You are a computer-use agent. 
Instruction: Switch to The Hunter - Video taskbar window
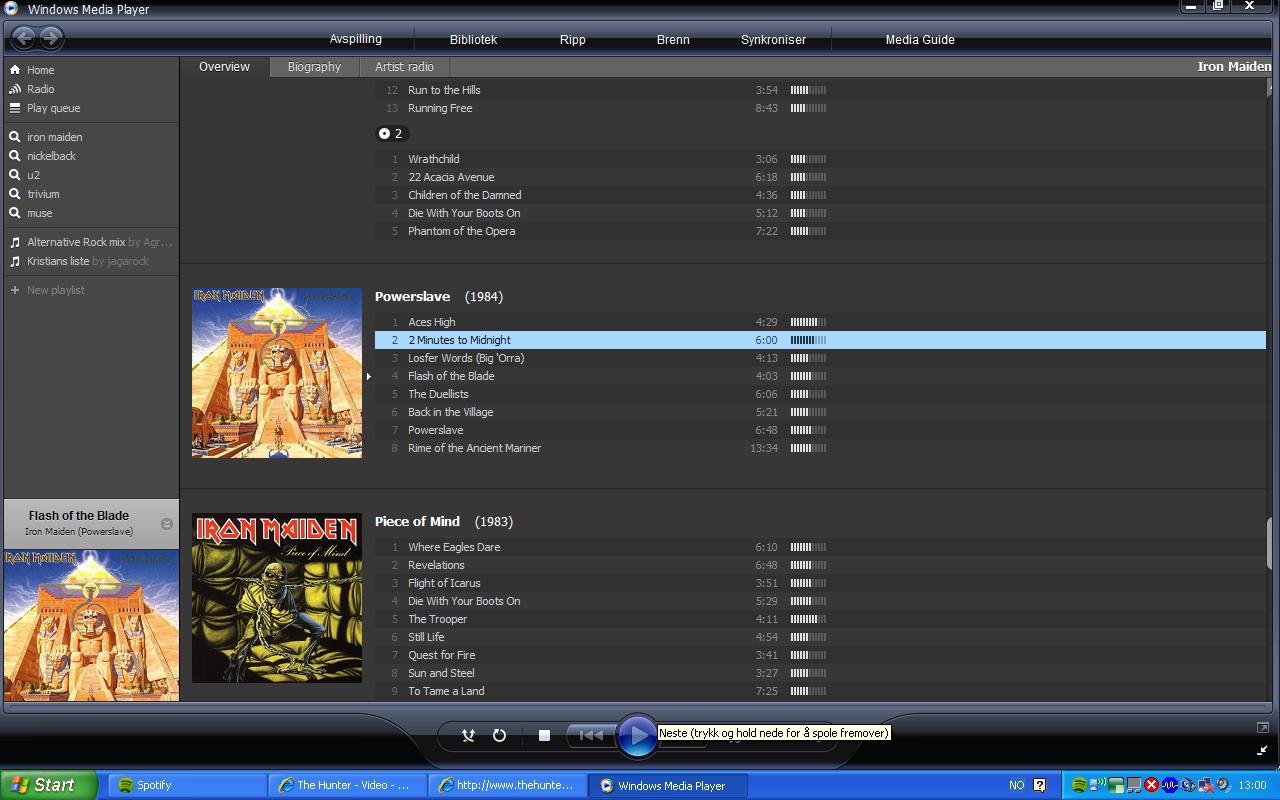346,785
